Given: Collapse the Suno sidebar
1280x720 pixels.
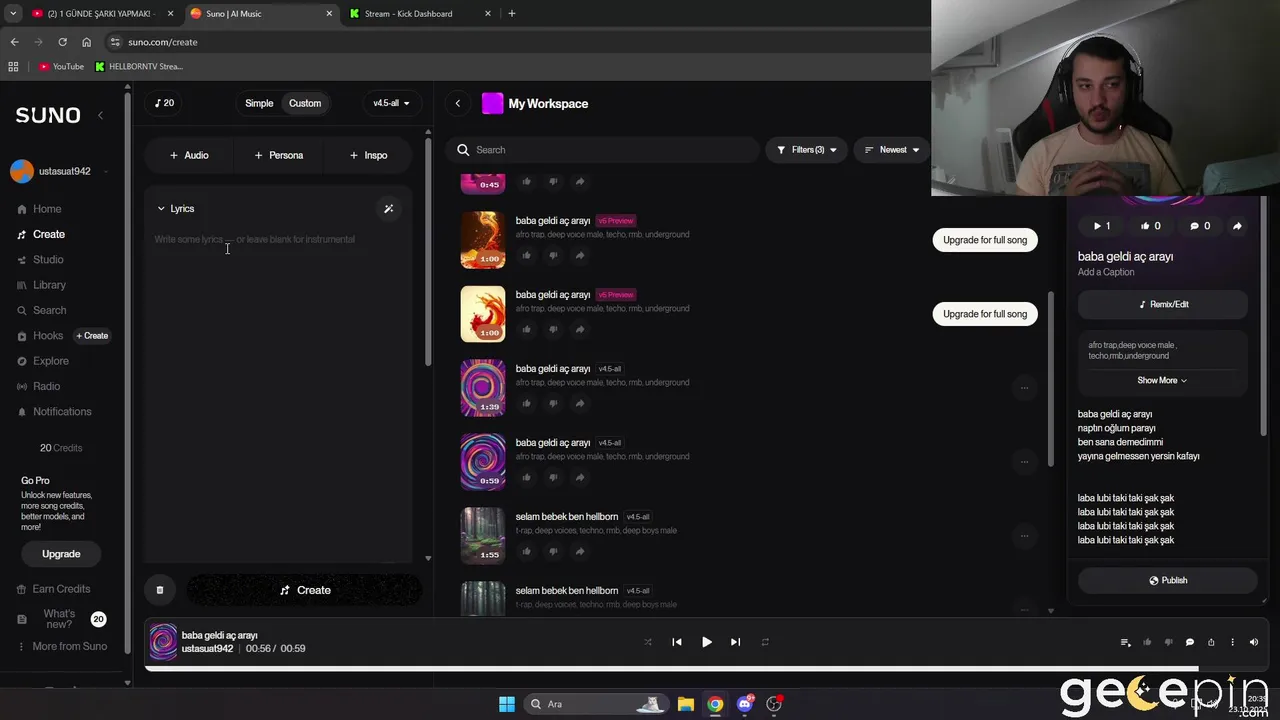Looking at the screenshot, I should [100, 115].
